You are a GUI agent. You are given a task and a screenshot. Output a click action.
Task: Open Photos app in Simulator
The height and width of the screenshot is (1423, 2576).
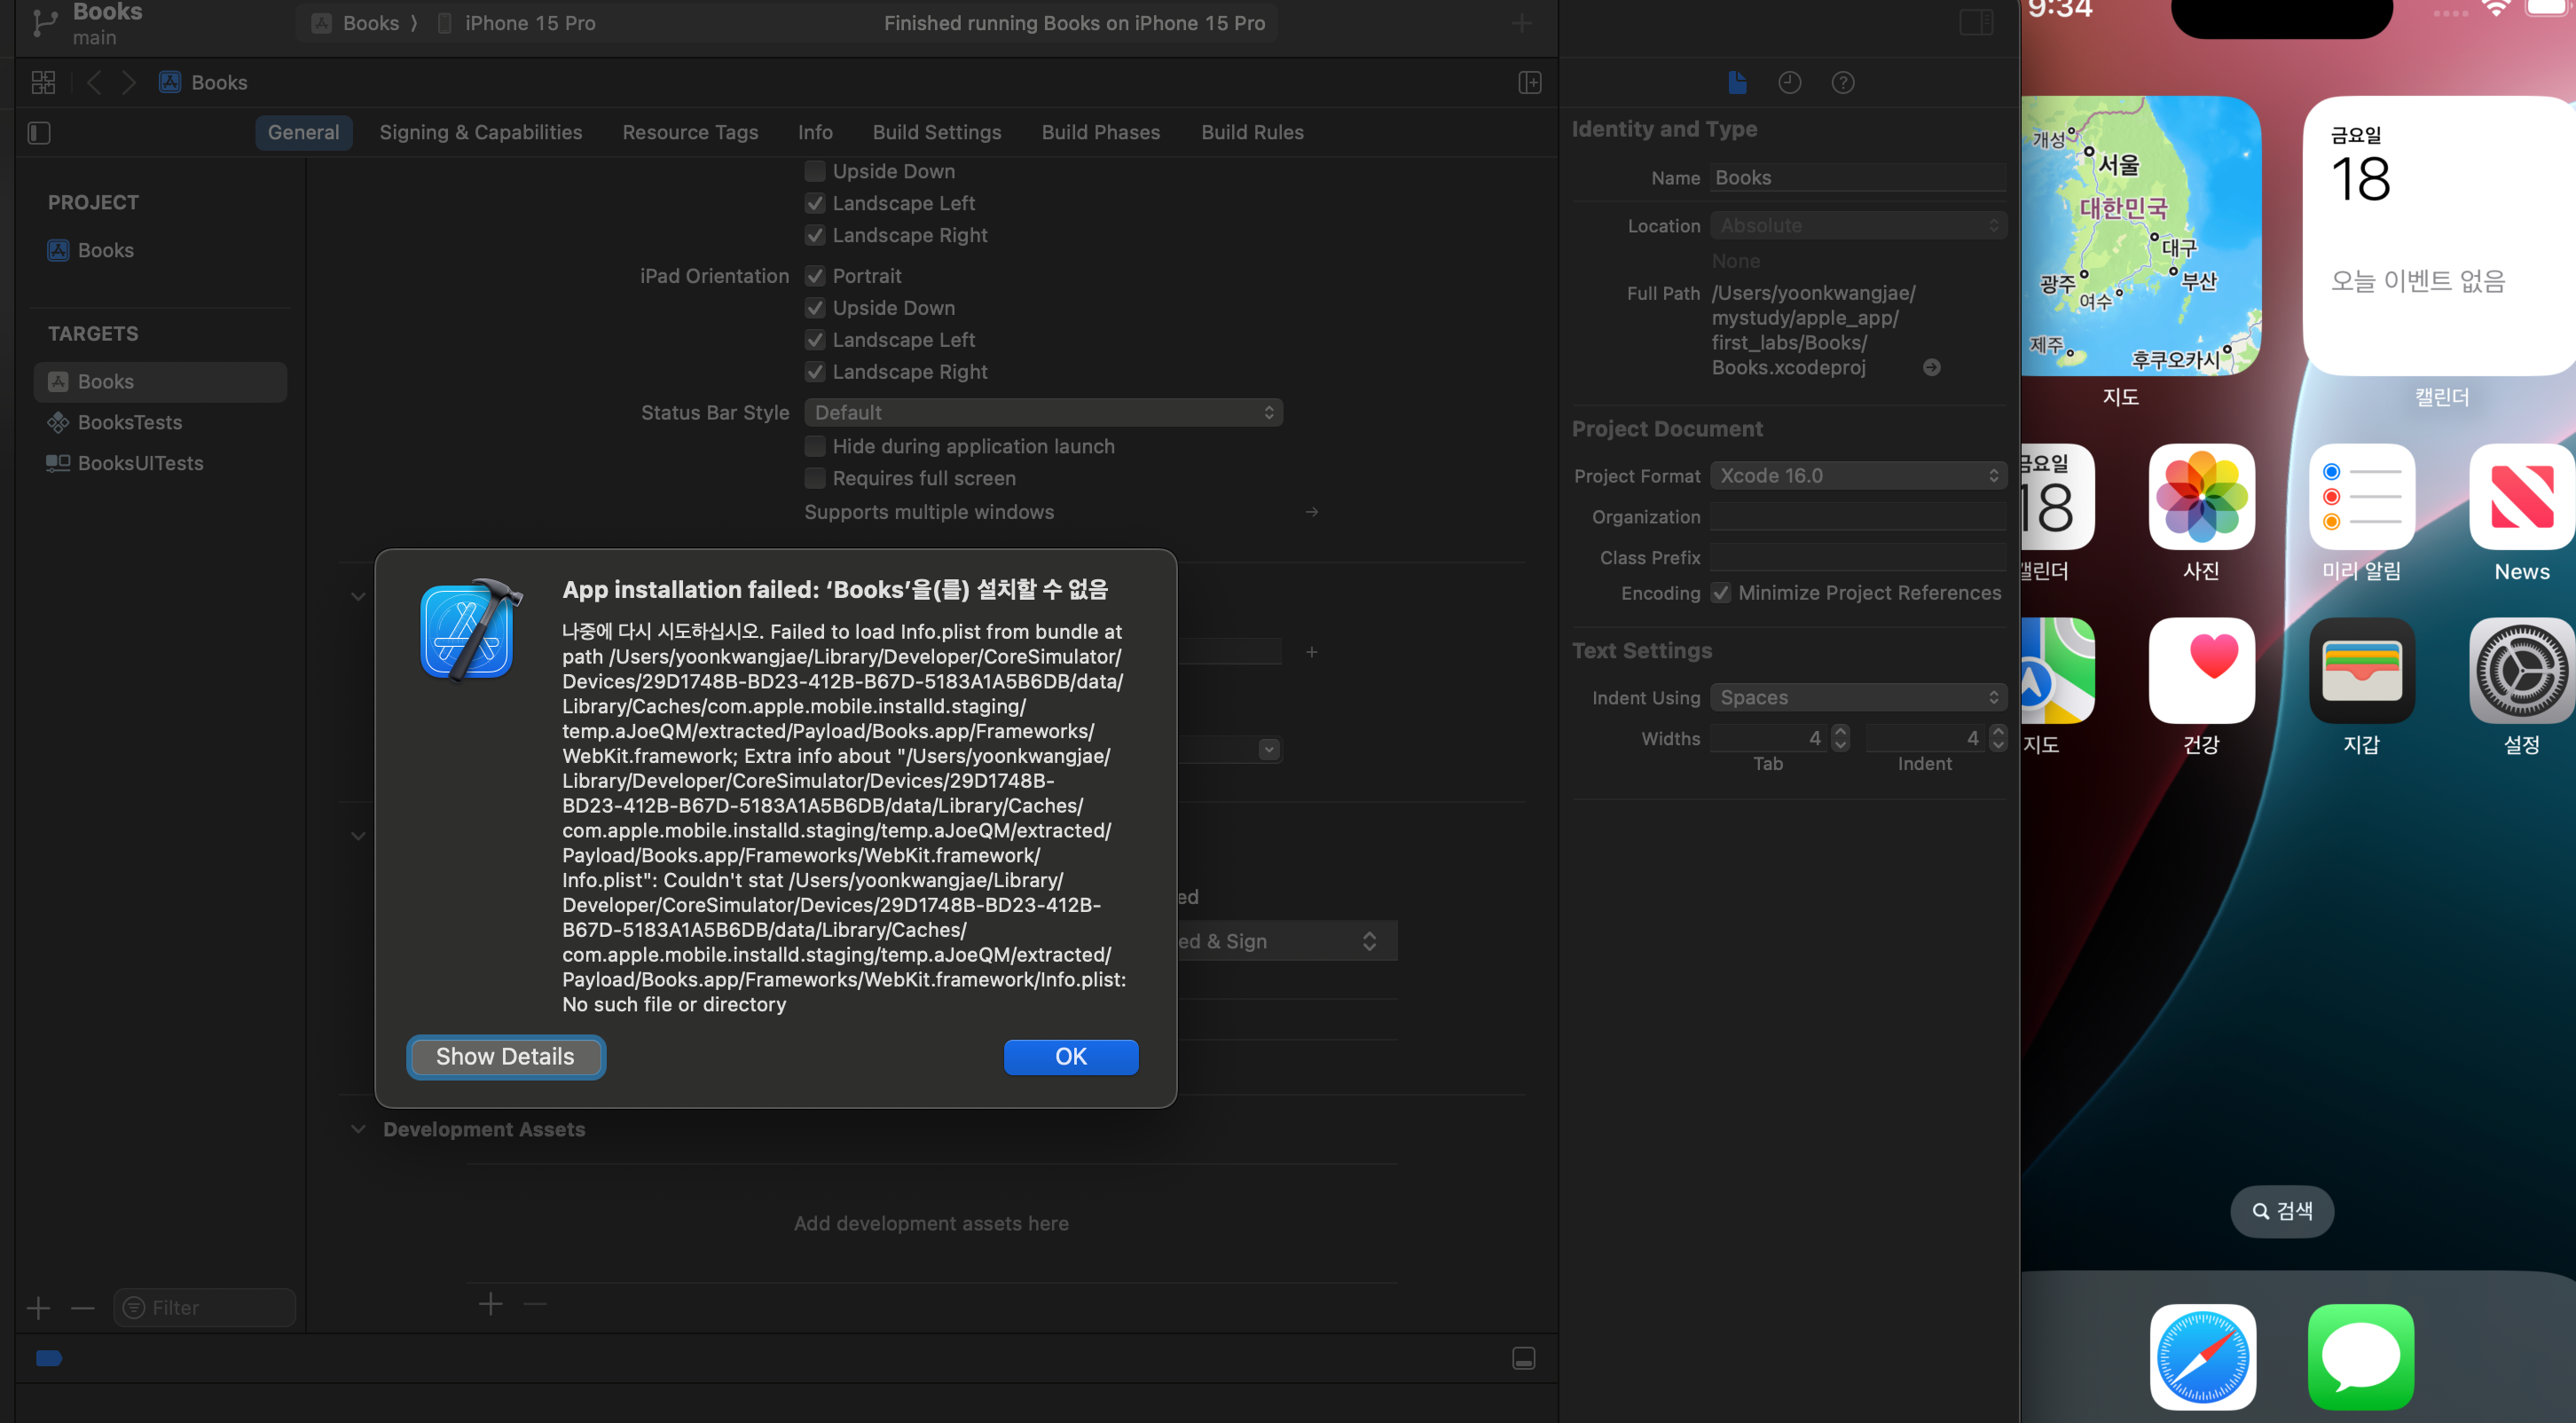[x=2201, y=496]
